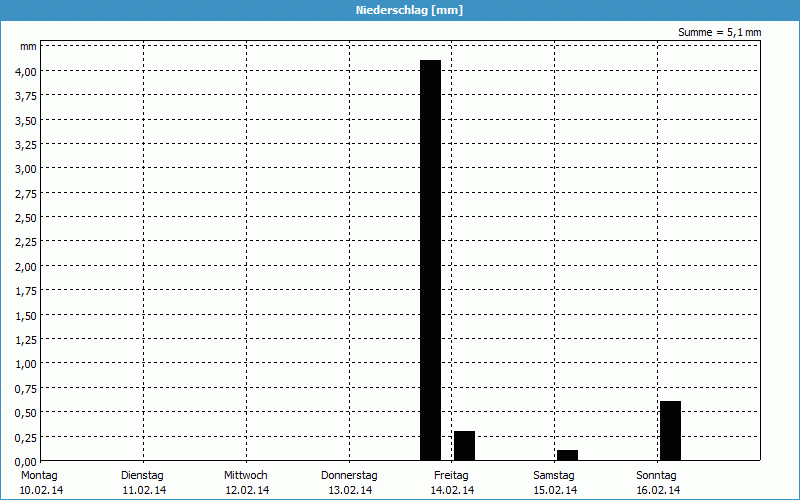Click the 0,75 y-axis value
The width and height of the screenshot is (800, 500).
[26, 389]
